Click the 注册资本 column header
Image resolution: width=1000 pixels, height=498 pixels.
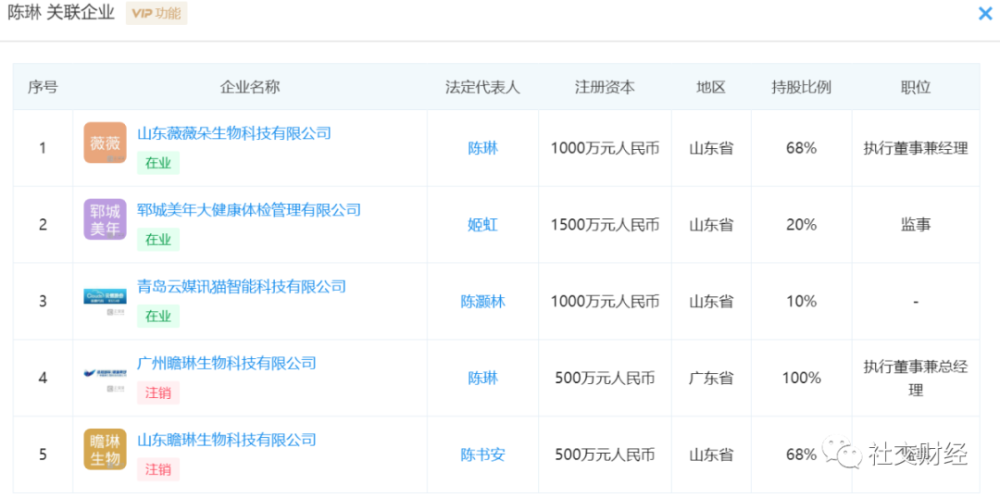[604, 87]
